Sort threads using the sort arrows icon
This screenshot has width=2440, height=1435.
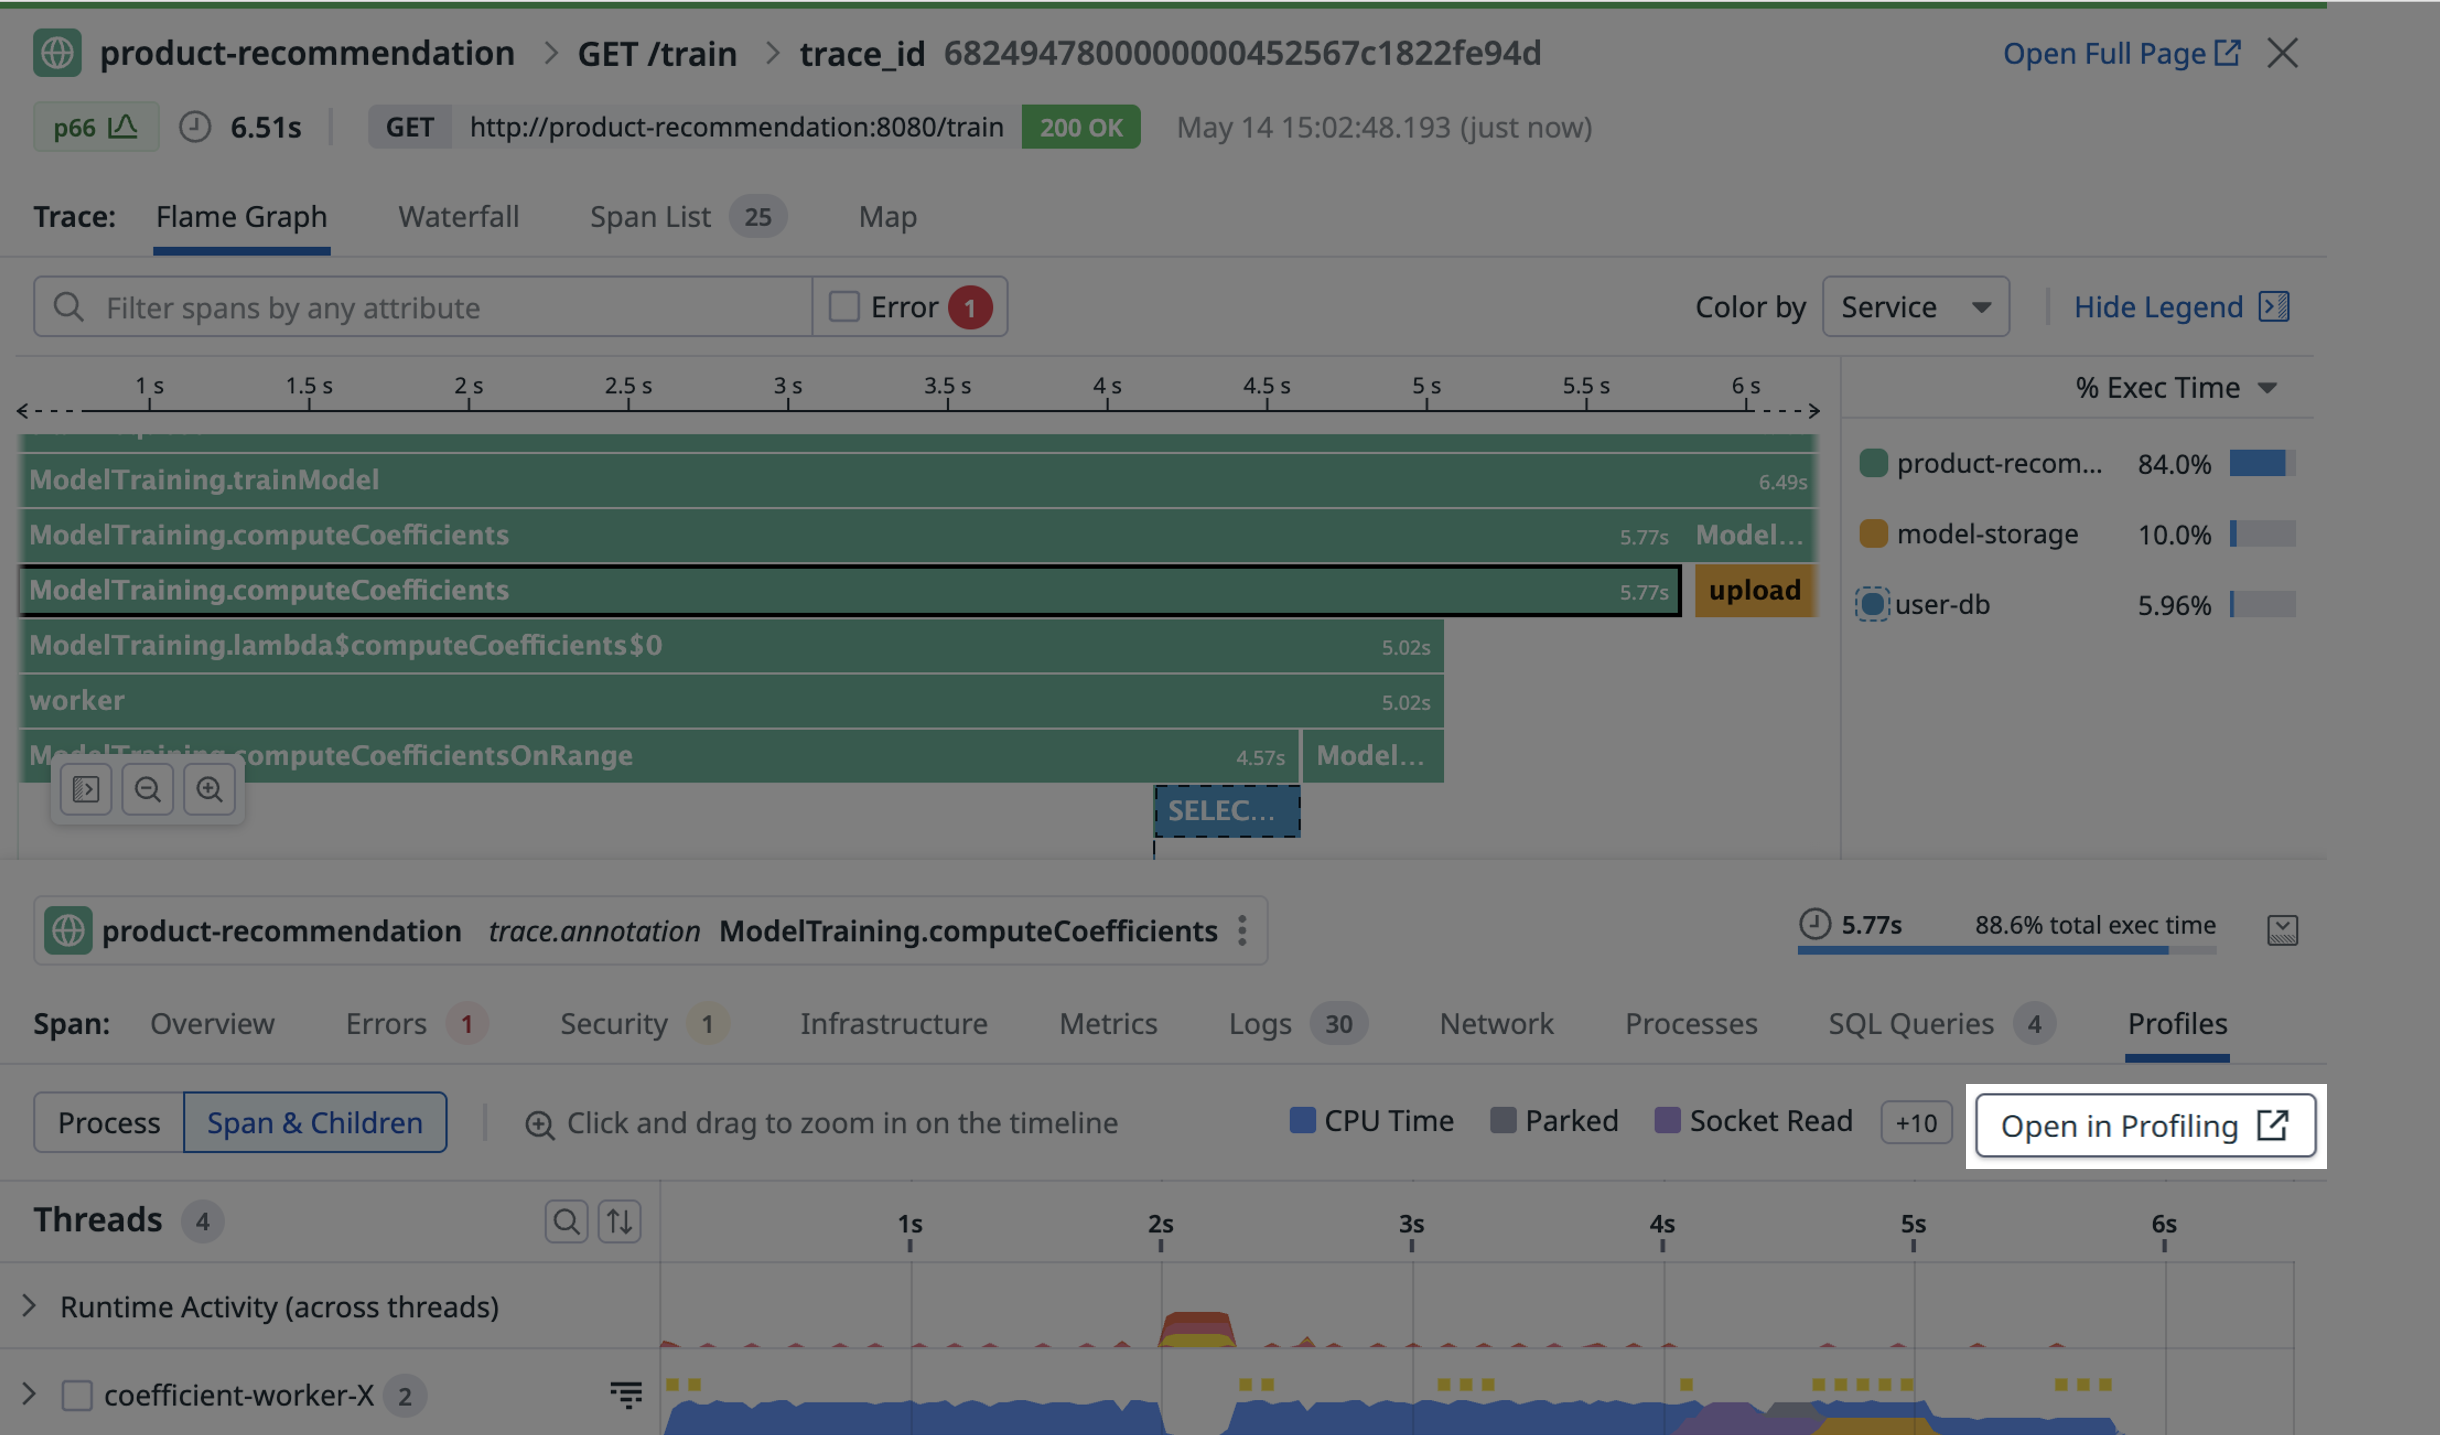[x=620, y=1221]
